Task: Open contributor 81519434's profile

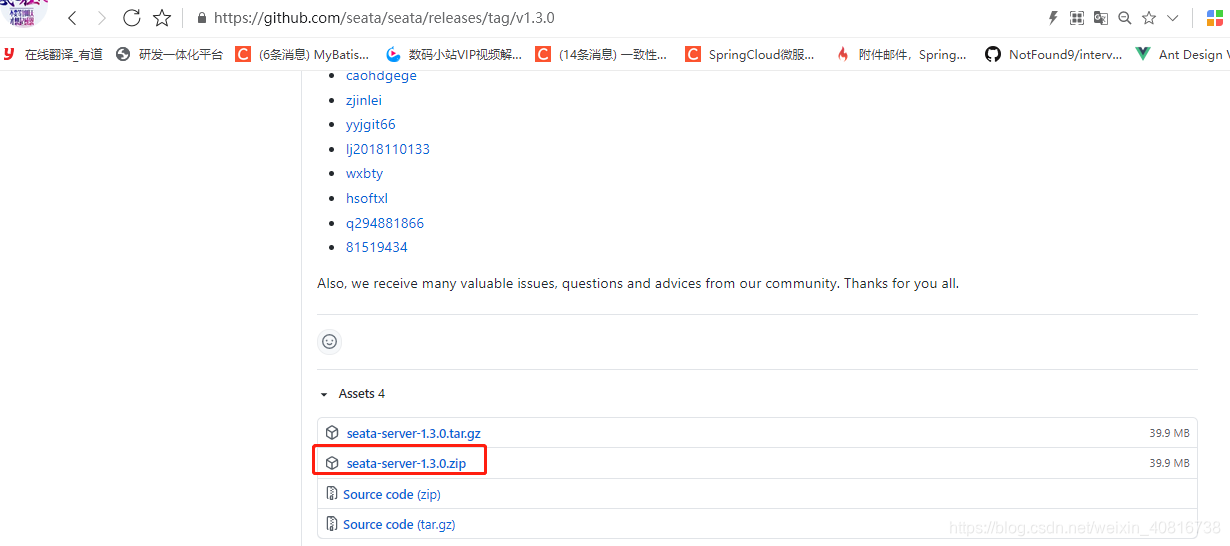Action: (x=377, y=247)
